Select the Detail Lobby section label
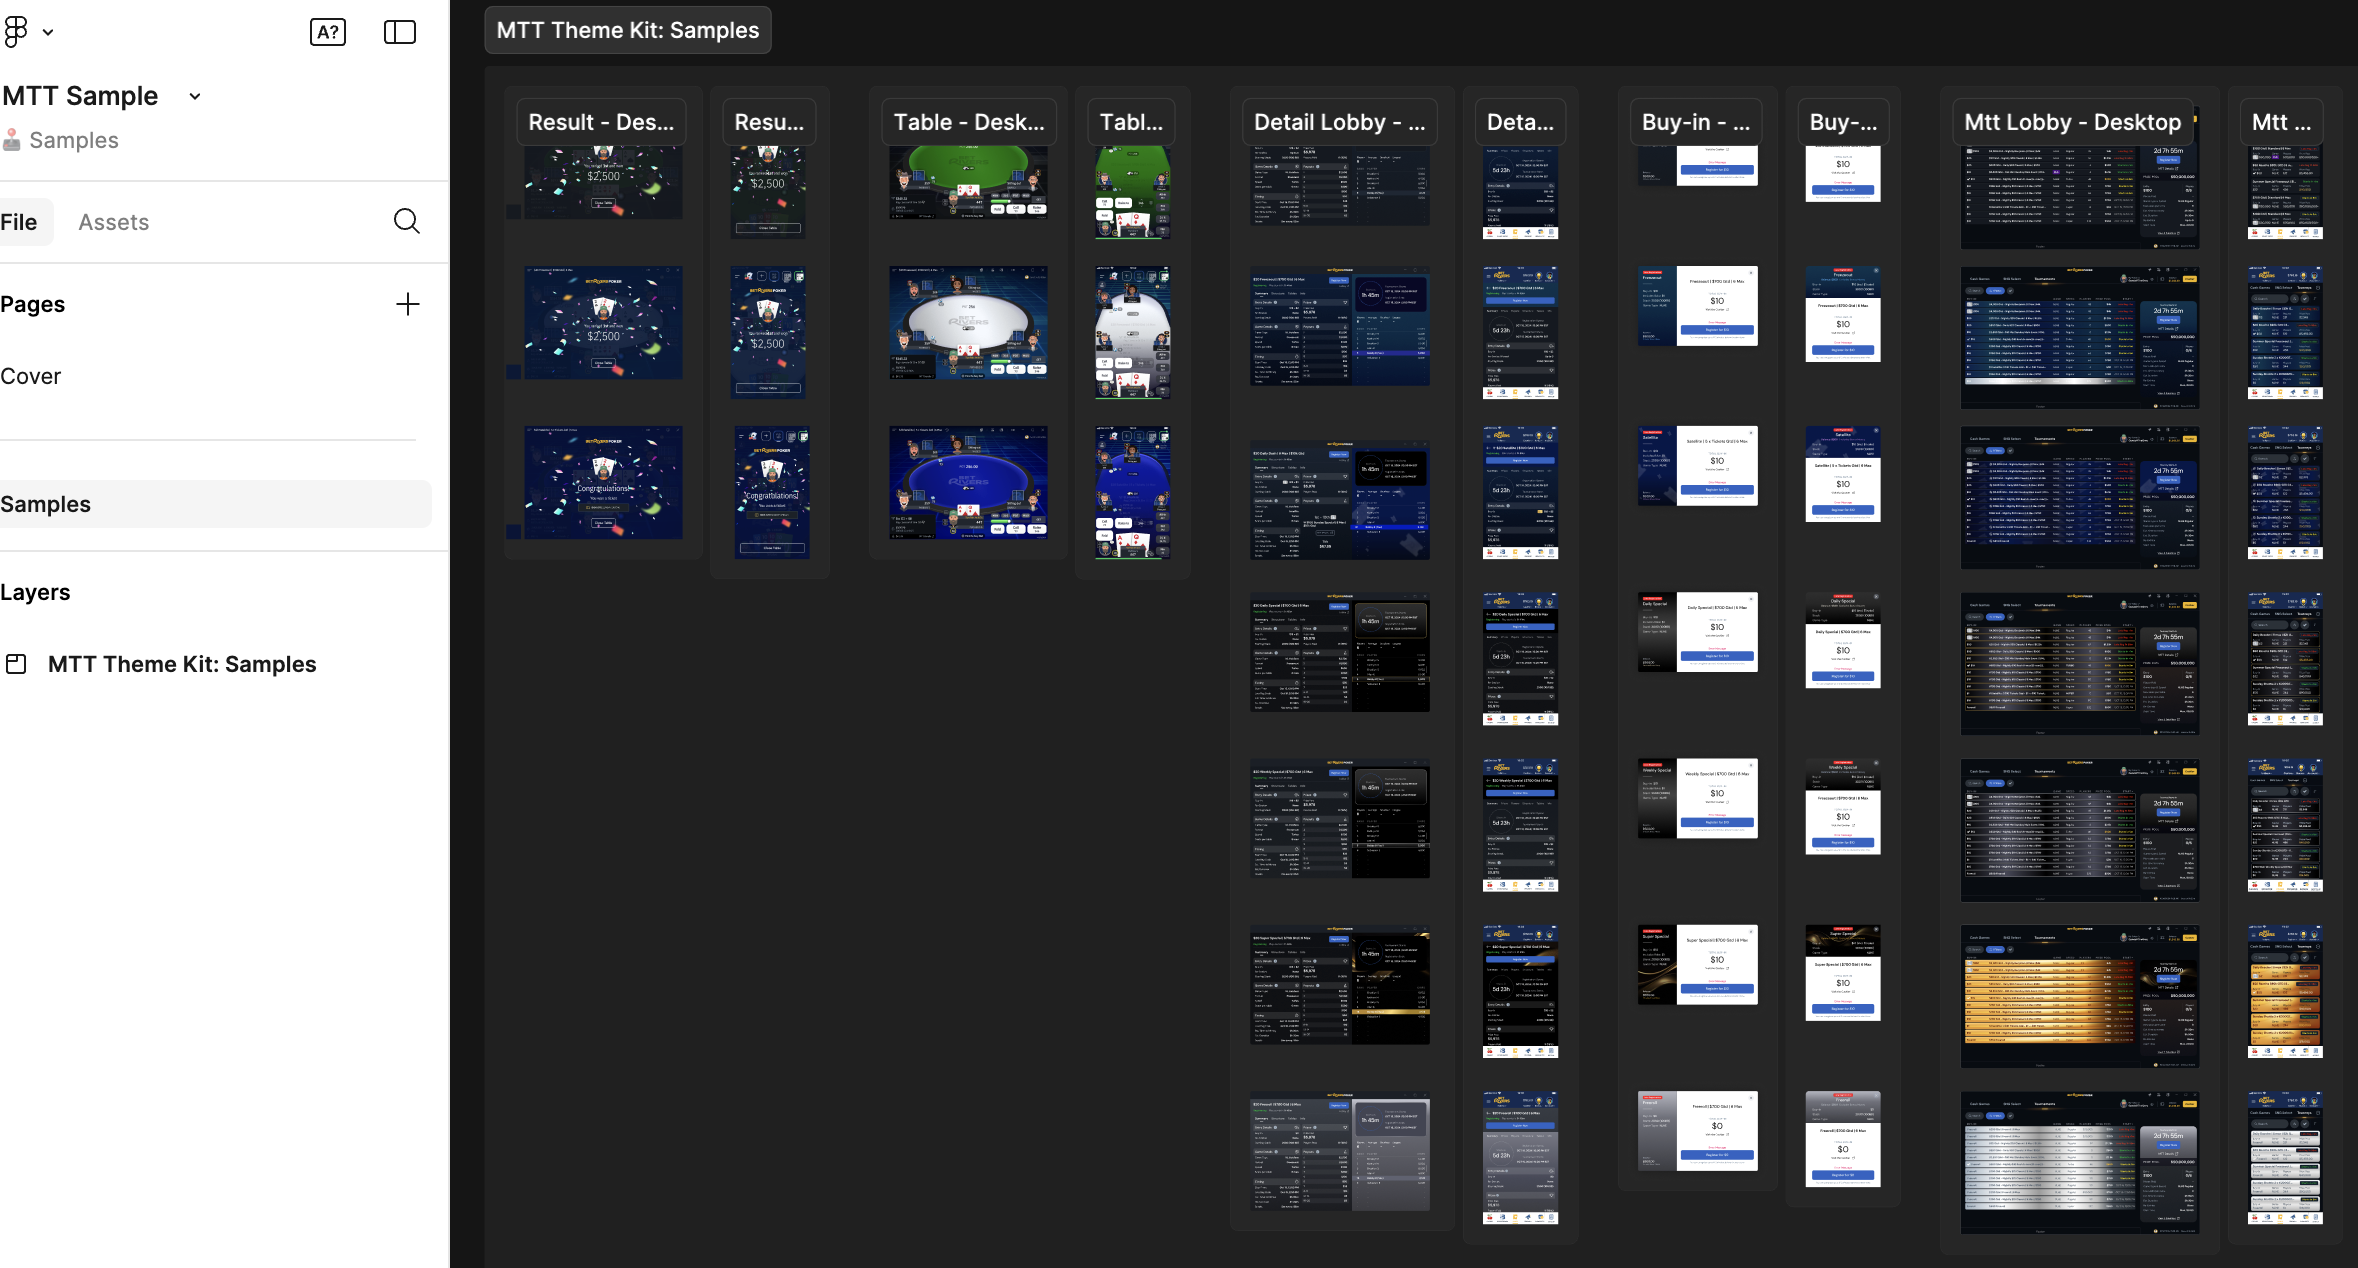2358x1268 pixels. pyautogui.click(x=1339, y=122)
